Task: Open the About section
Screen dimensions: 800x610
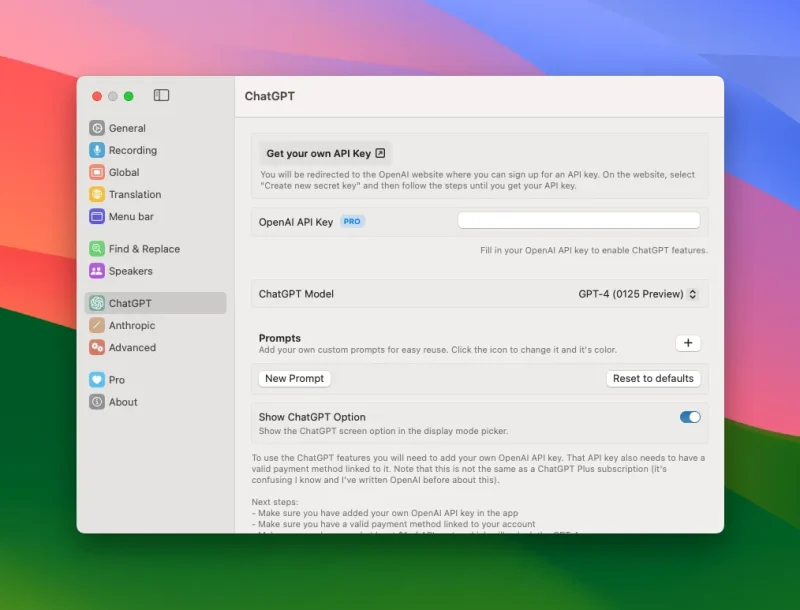Action: 98,402
